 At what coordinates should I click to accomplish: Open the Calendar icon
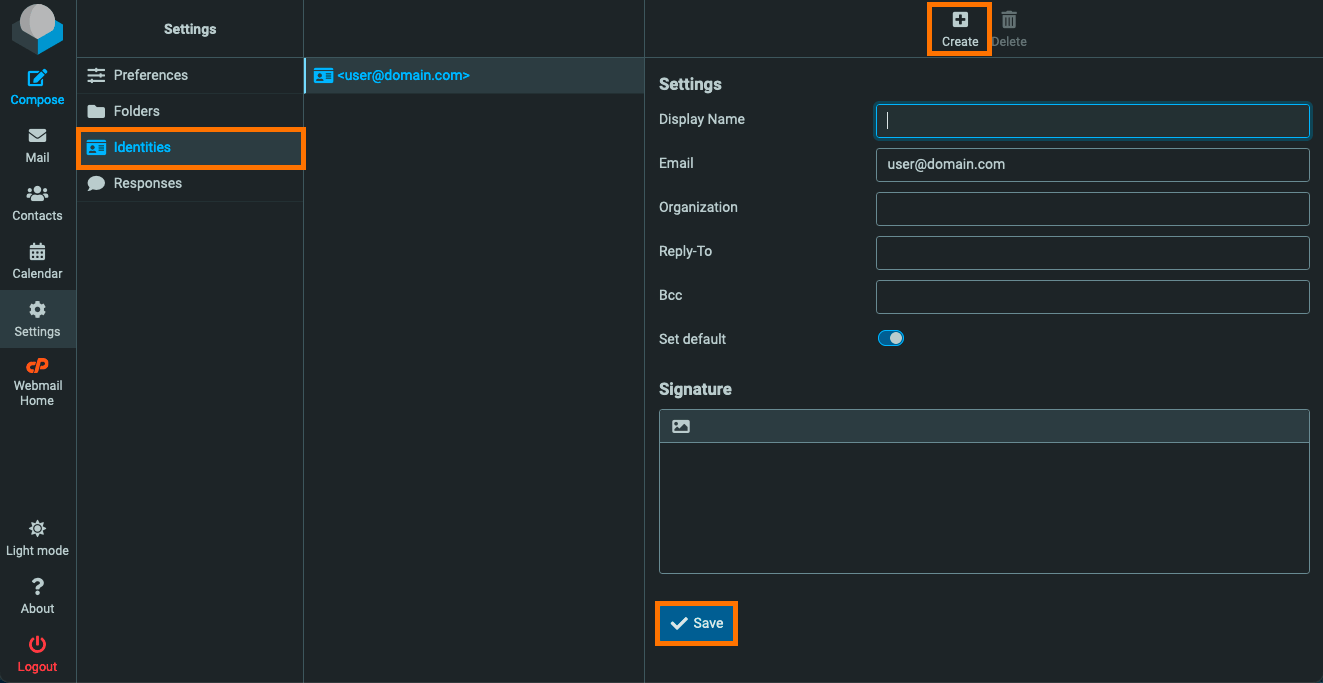pos(37,252)
